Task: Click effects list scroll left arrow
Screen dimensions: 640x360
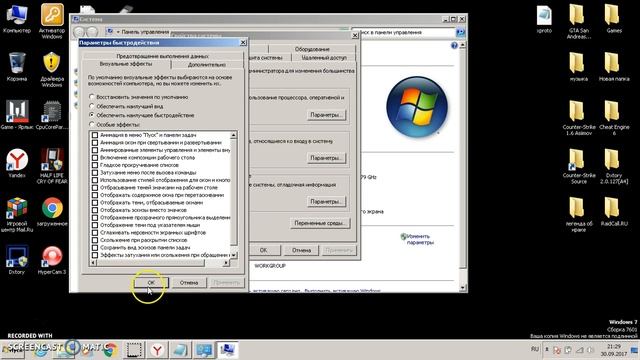Action: [93, 263]
